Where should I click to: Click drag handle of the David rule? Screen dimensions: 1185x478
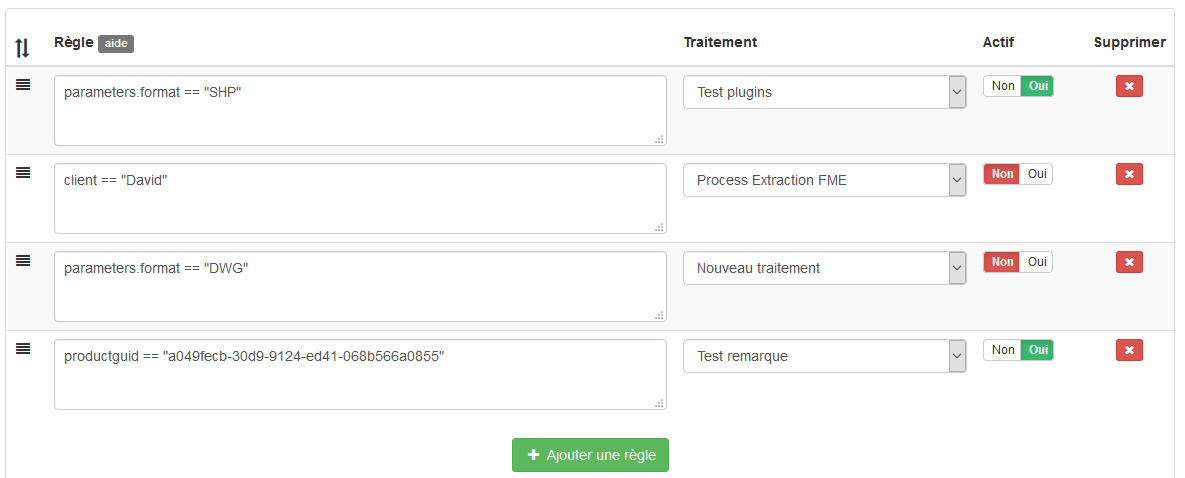[23, 173]
